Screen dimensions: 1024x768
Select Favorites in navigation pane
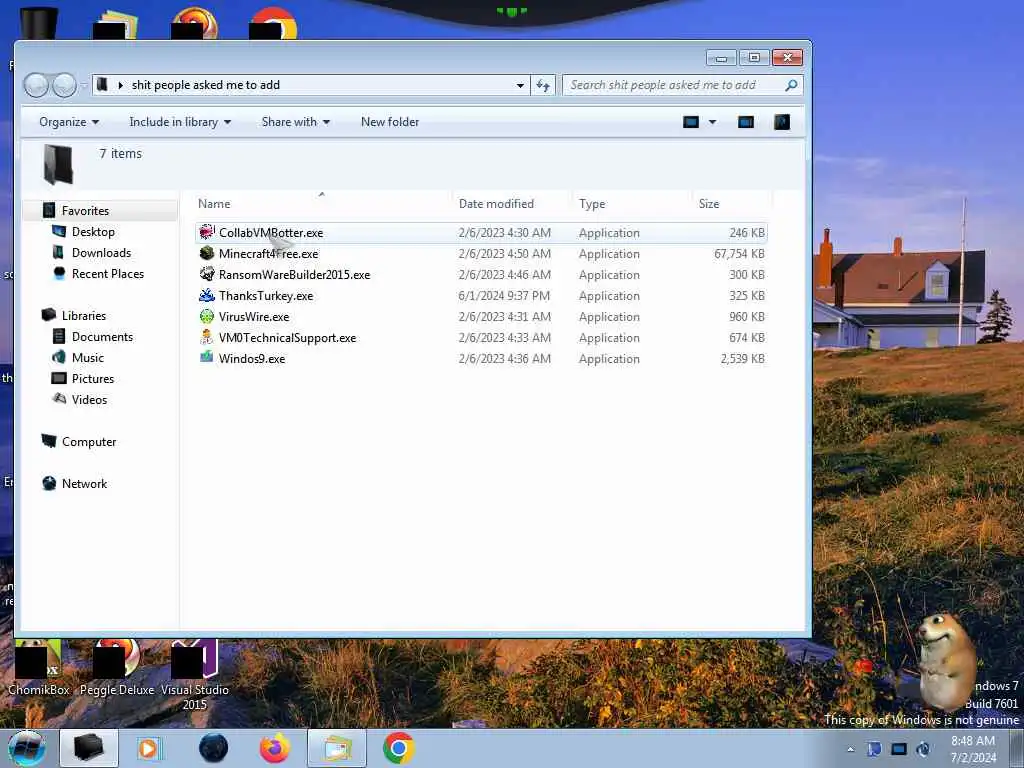(85, 210)
